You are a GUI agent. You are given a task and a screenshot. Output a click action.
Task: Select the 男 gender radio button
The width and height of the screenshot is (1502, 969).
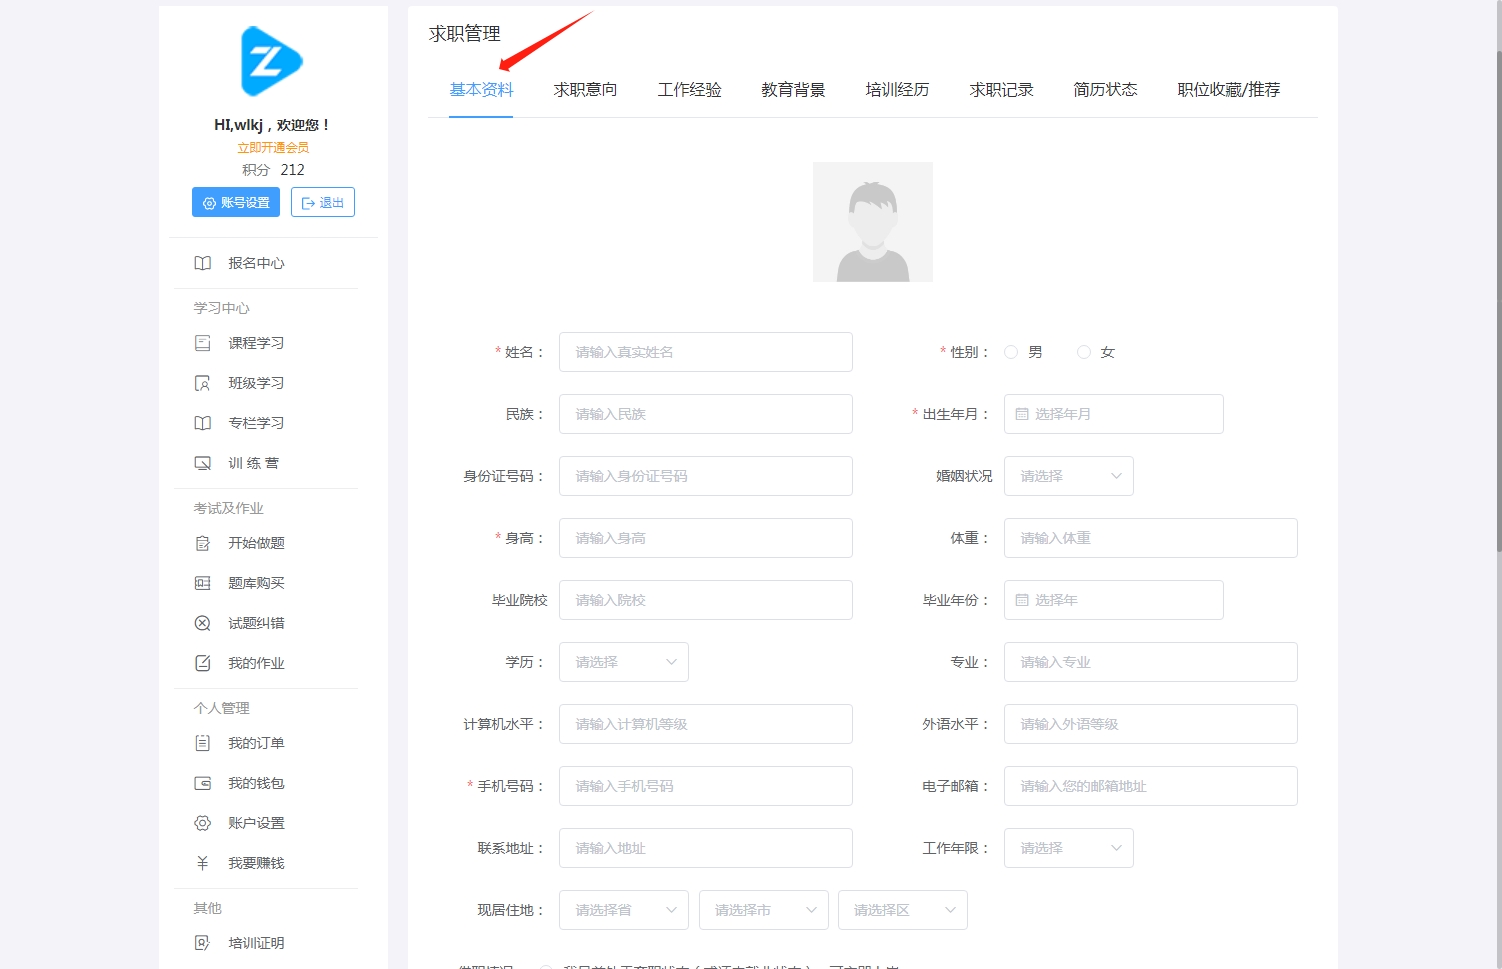[1011, 352]
